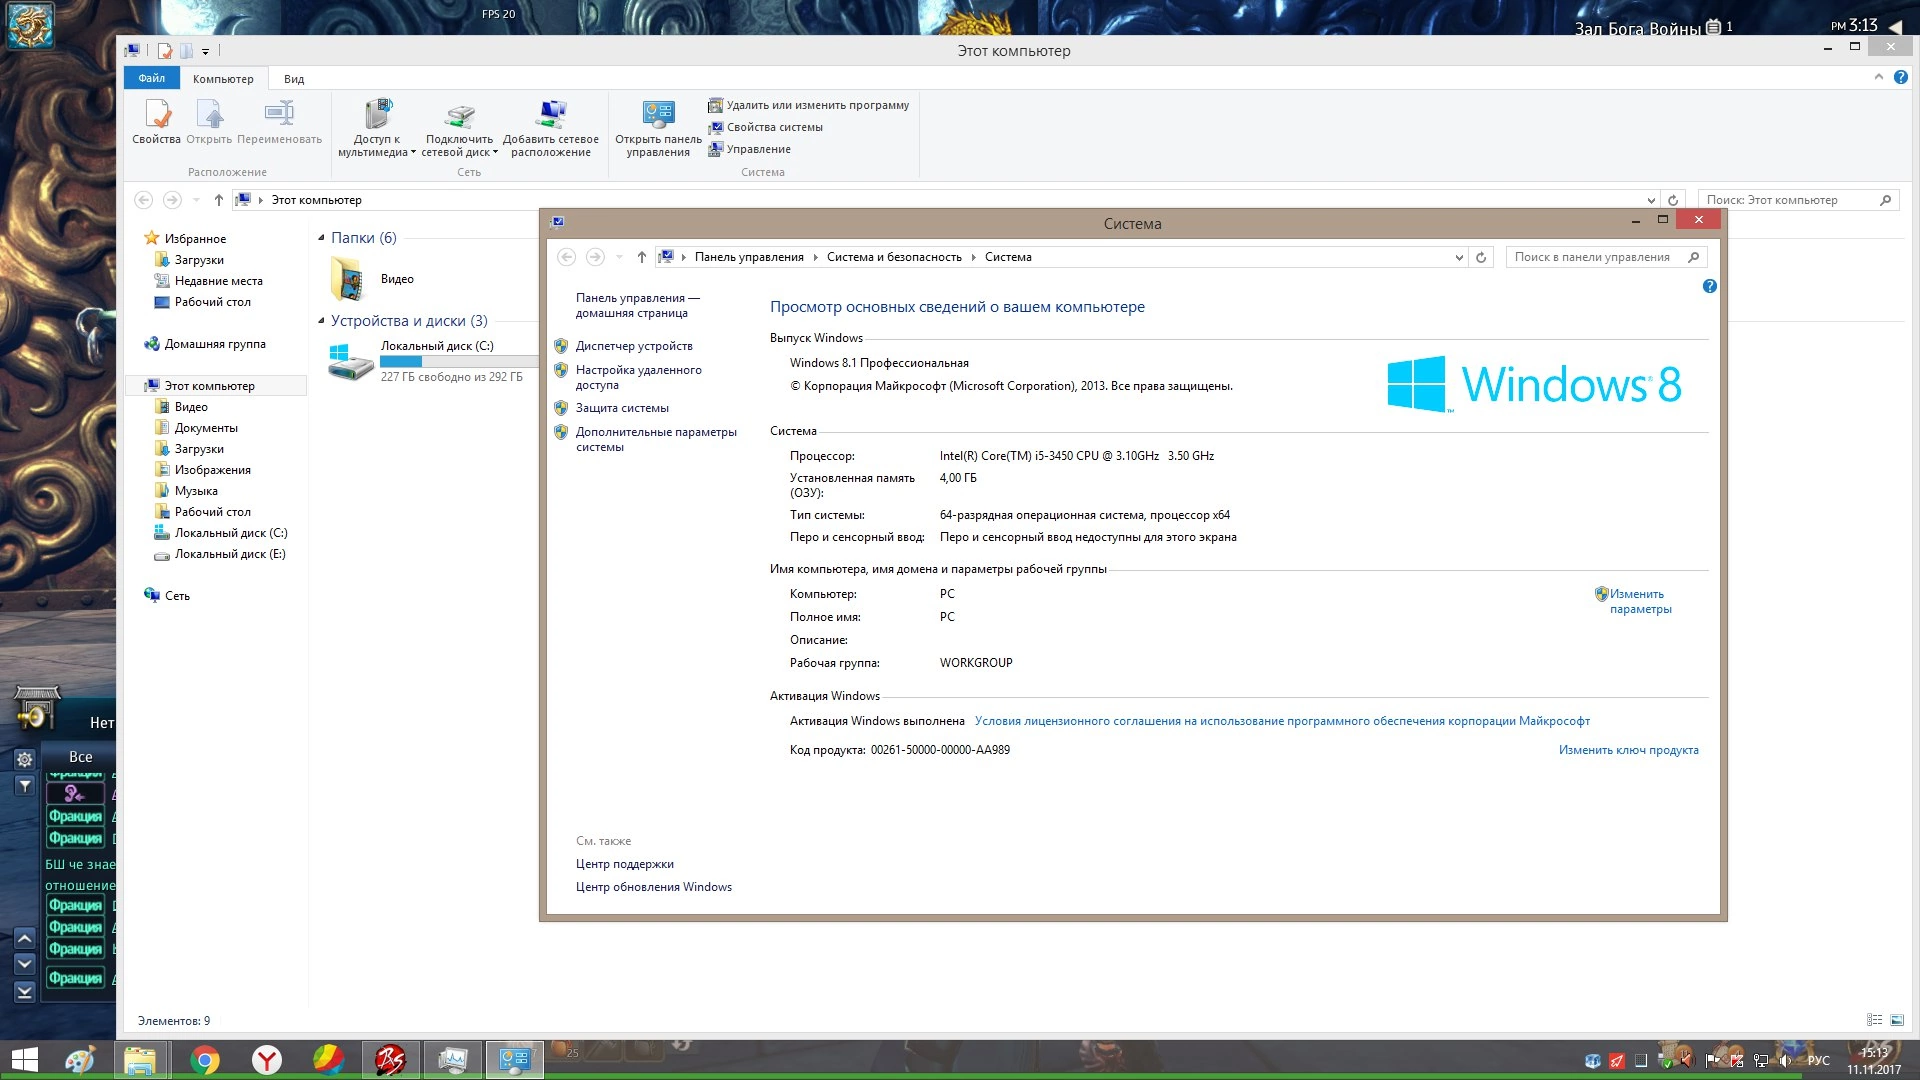Viewport: 1920px width, 1080px height.
Task: Click Change settings link for computer name
Action: click(x=1640, y=601)
